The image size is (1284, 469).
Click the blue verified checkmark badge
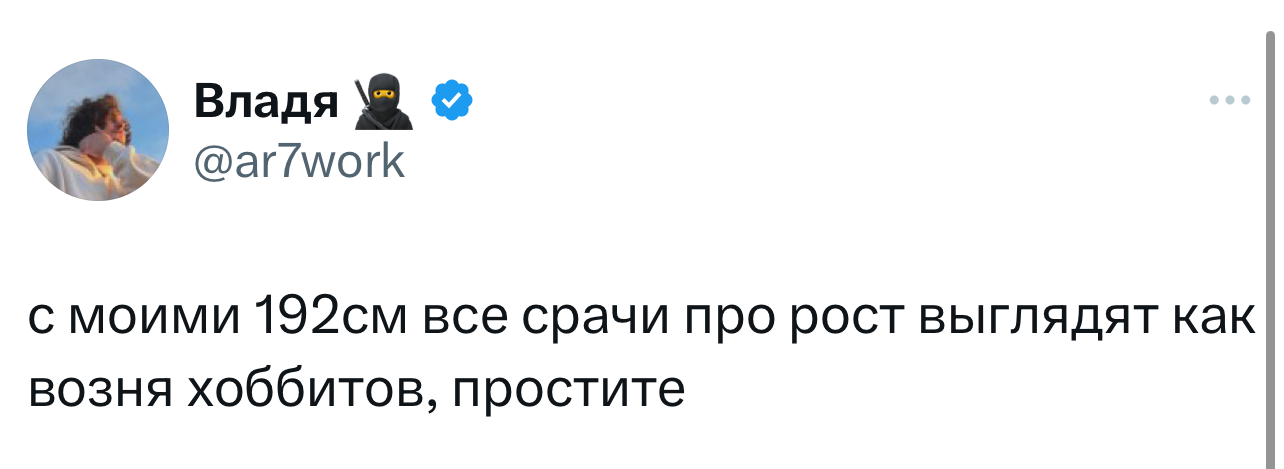pos(451,102)
